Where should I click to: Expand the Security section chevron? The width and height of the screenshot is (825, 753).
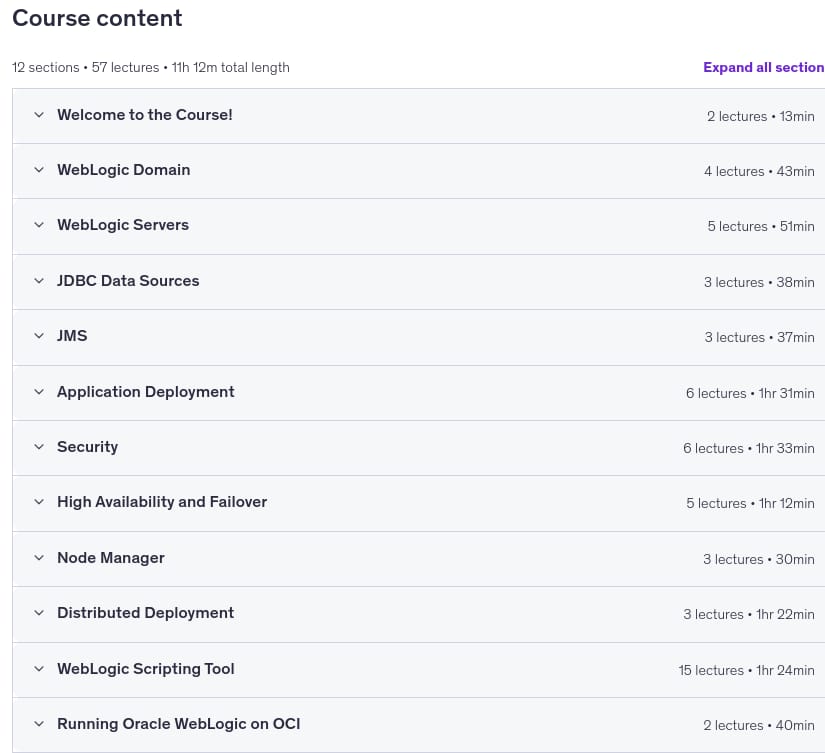[39, 447]
